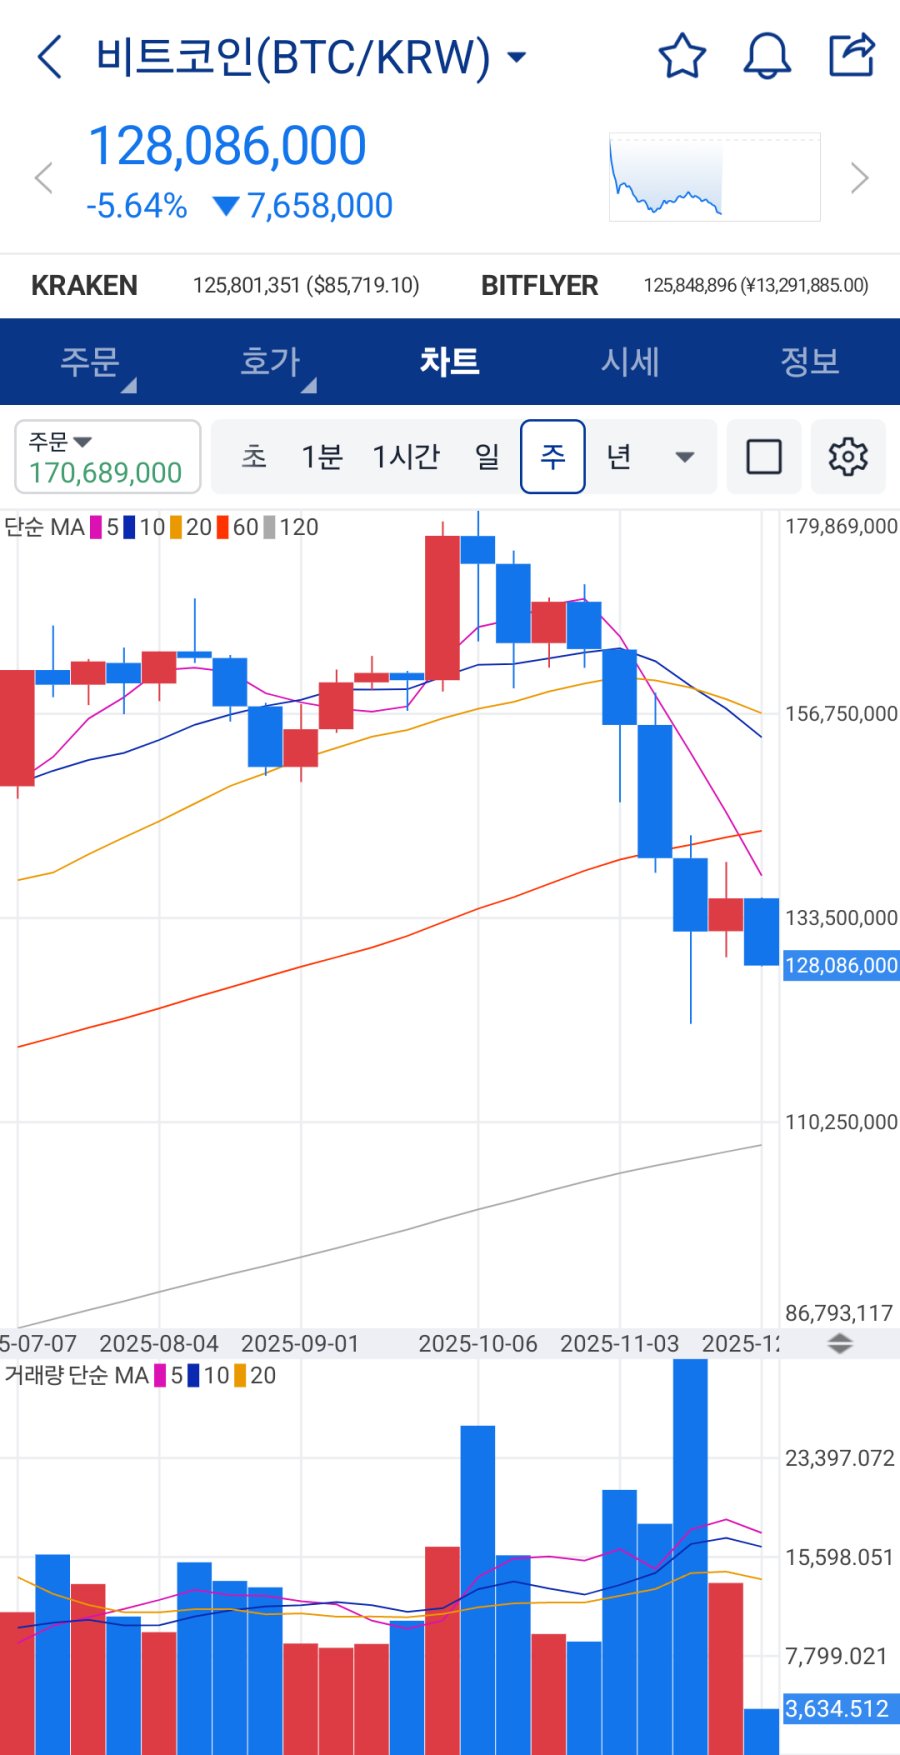Switch to 일 (daily) chart interval
900x1755 pixels.
(x=487, y=457)
